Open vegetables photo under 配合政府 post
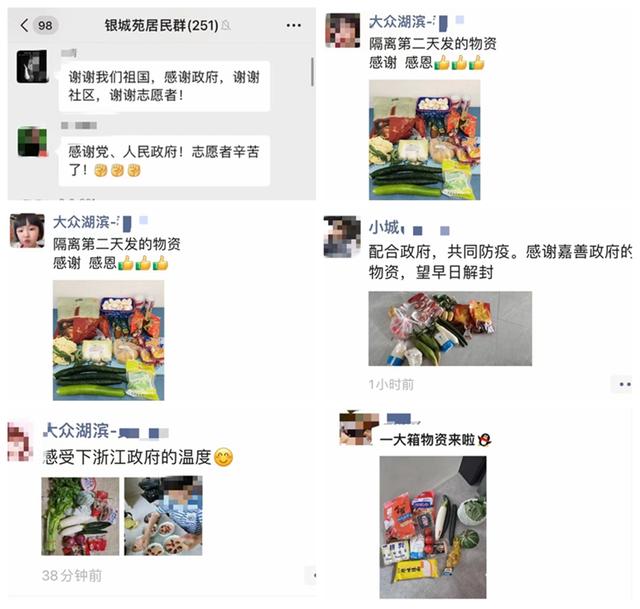The width and height of the screenshot is (640, 609). [x=450, y=329]
